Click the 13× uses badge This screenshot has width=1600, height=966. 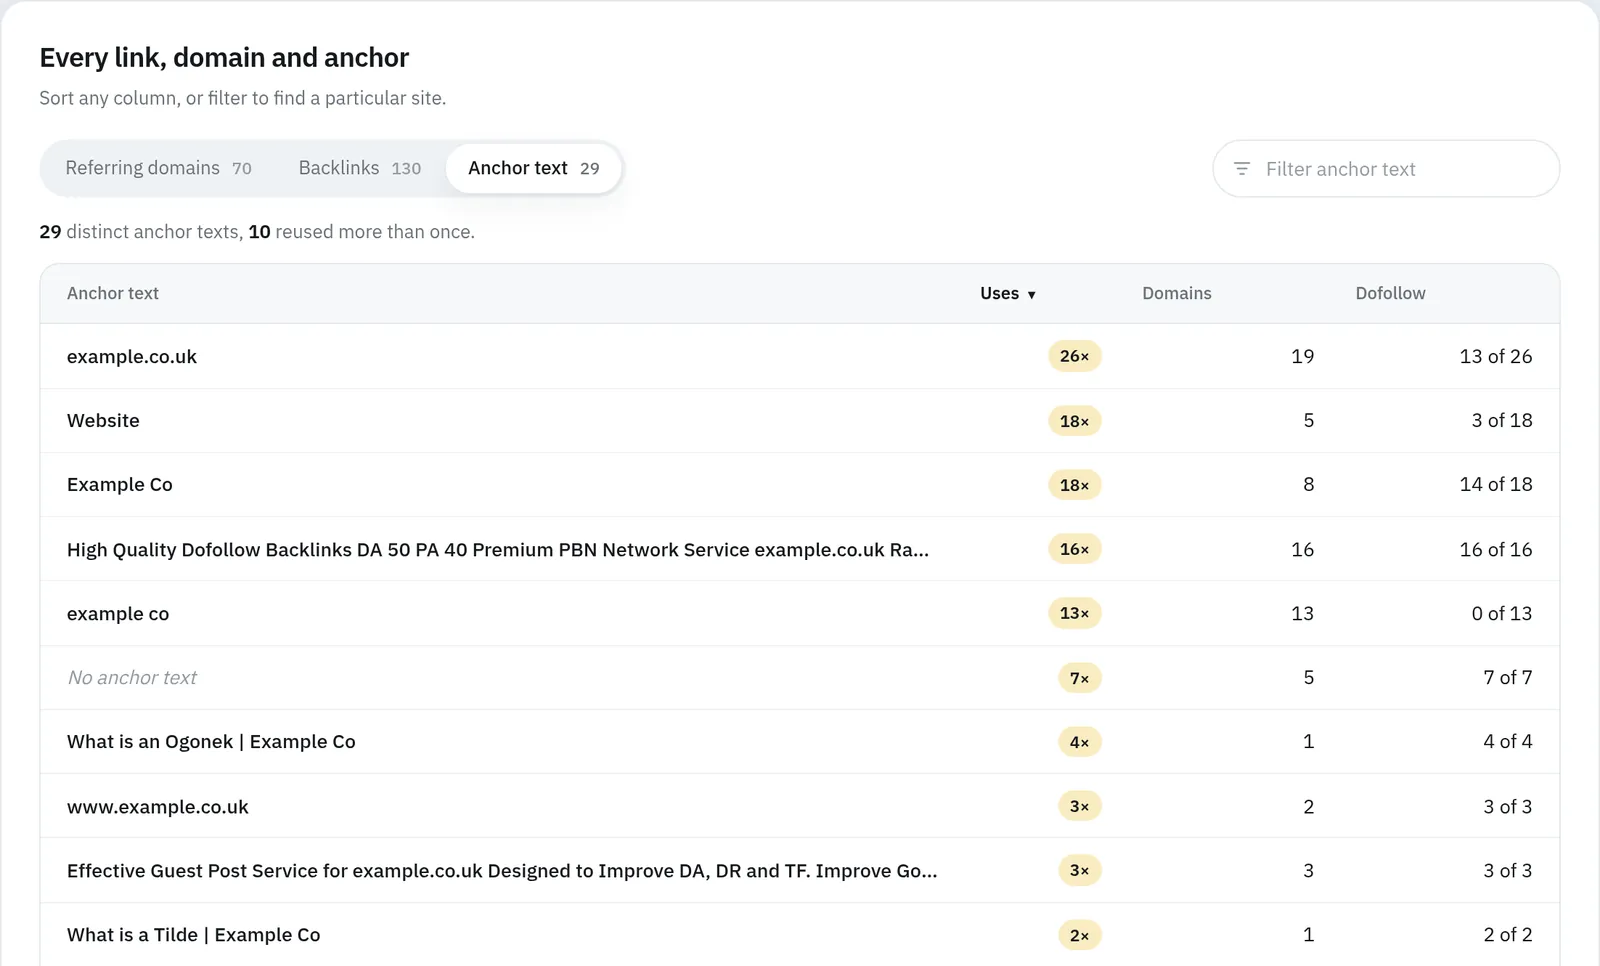1075,613
